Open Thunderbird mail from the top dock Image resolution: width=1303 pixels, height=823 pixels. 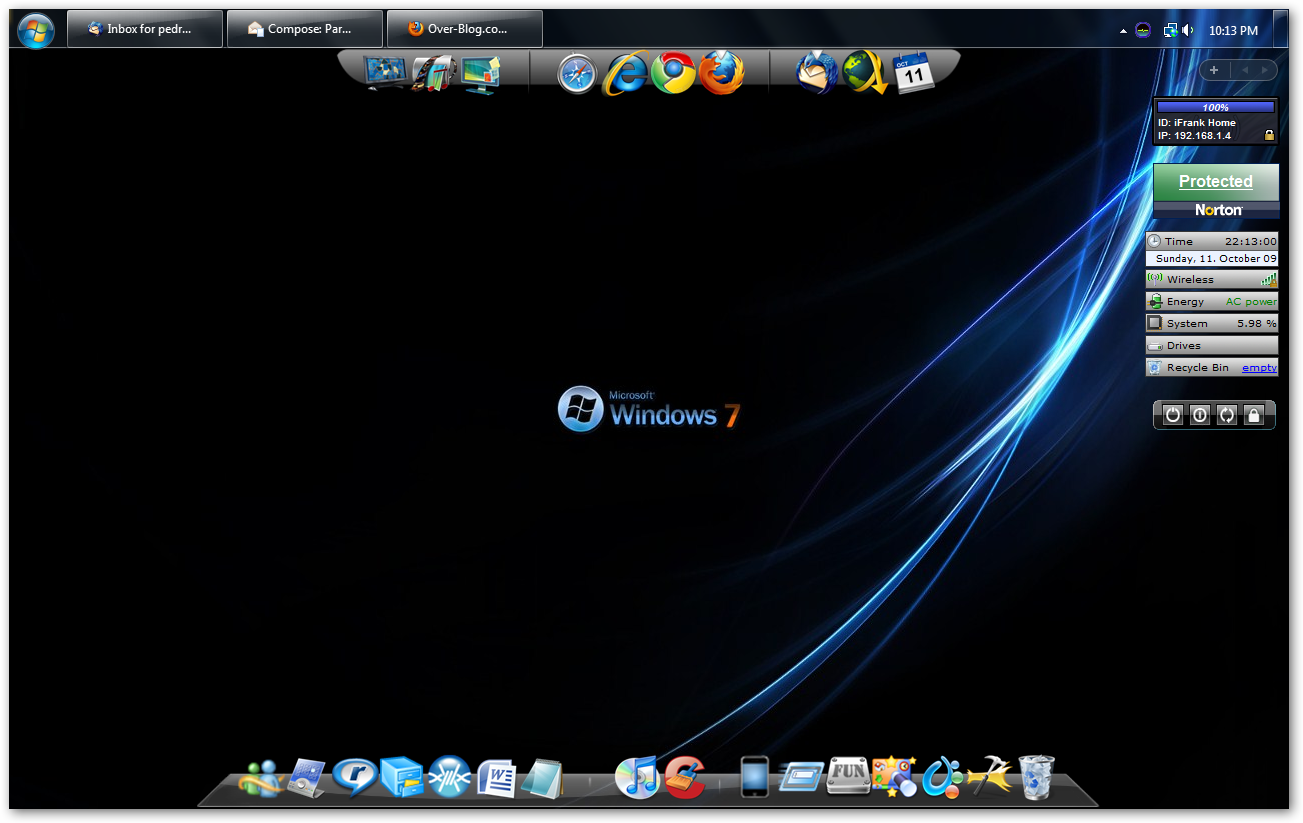[816, 73]
